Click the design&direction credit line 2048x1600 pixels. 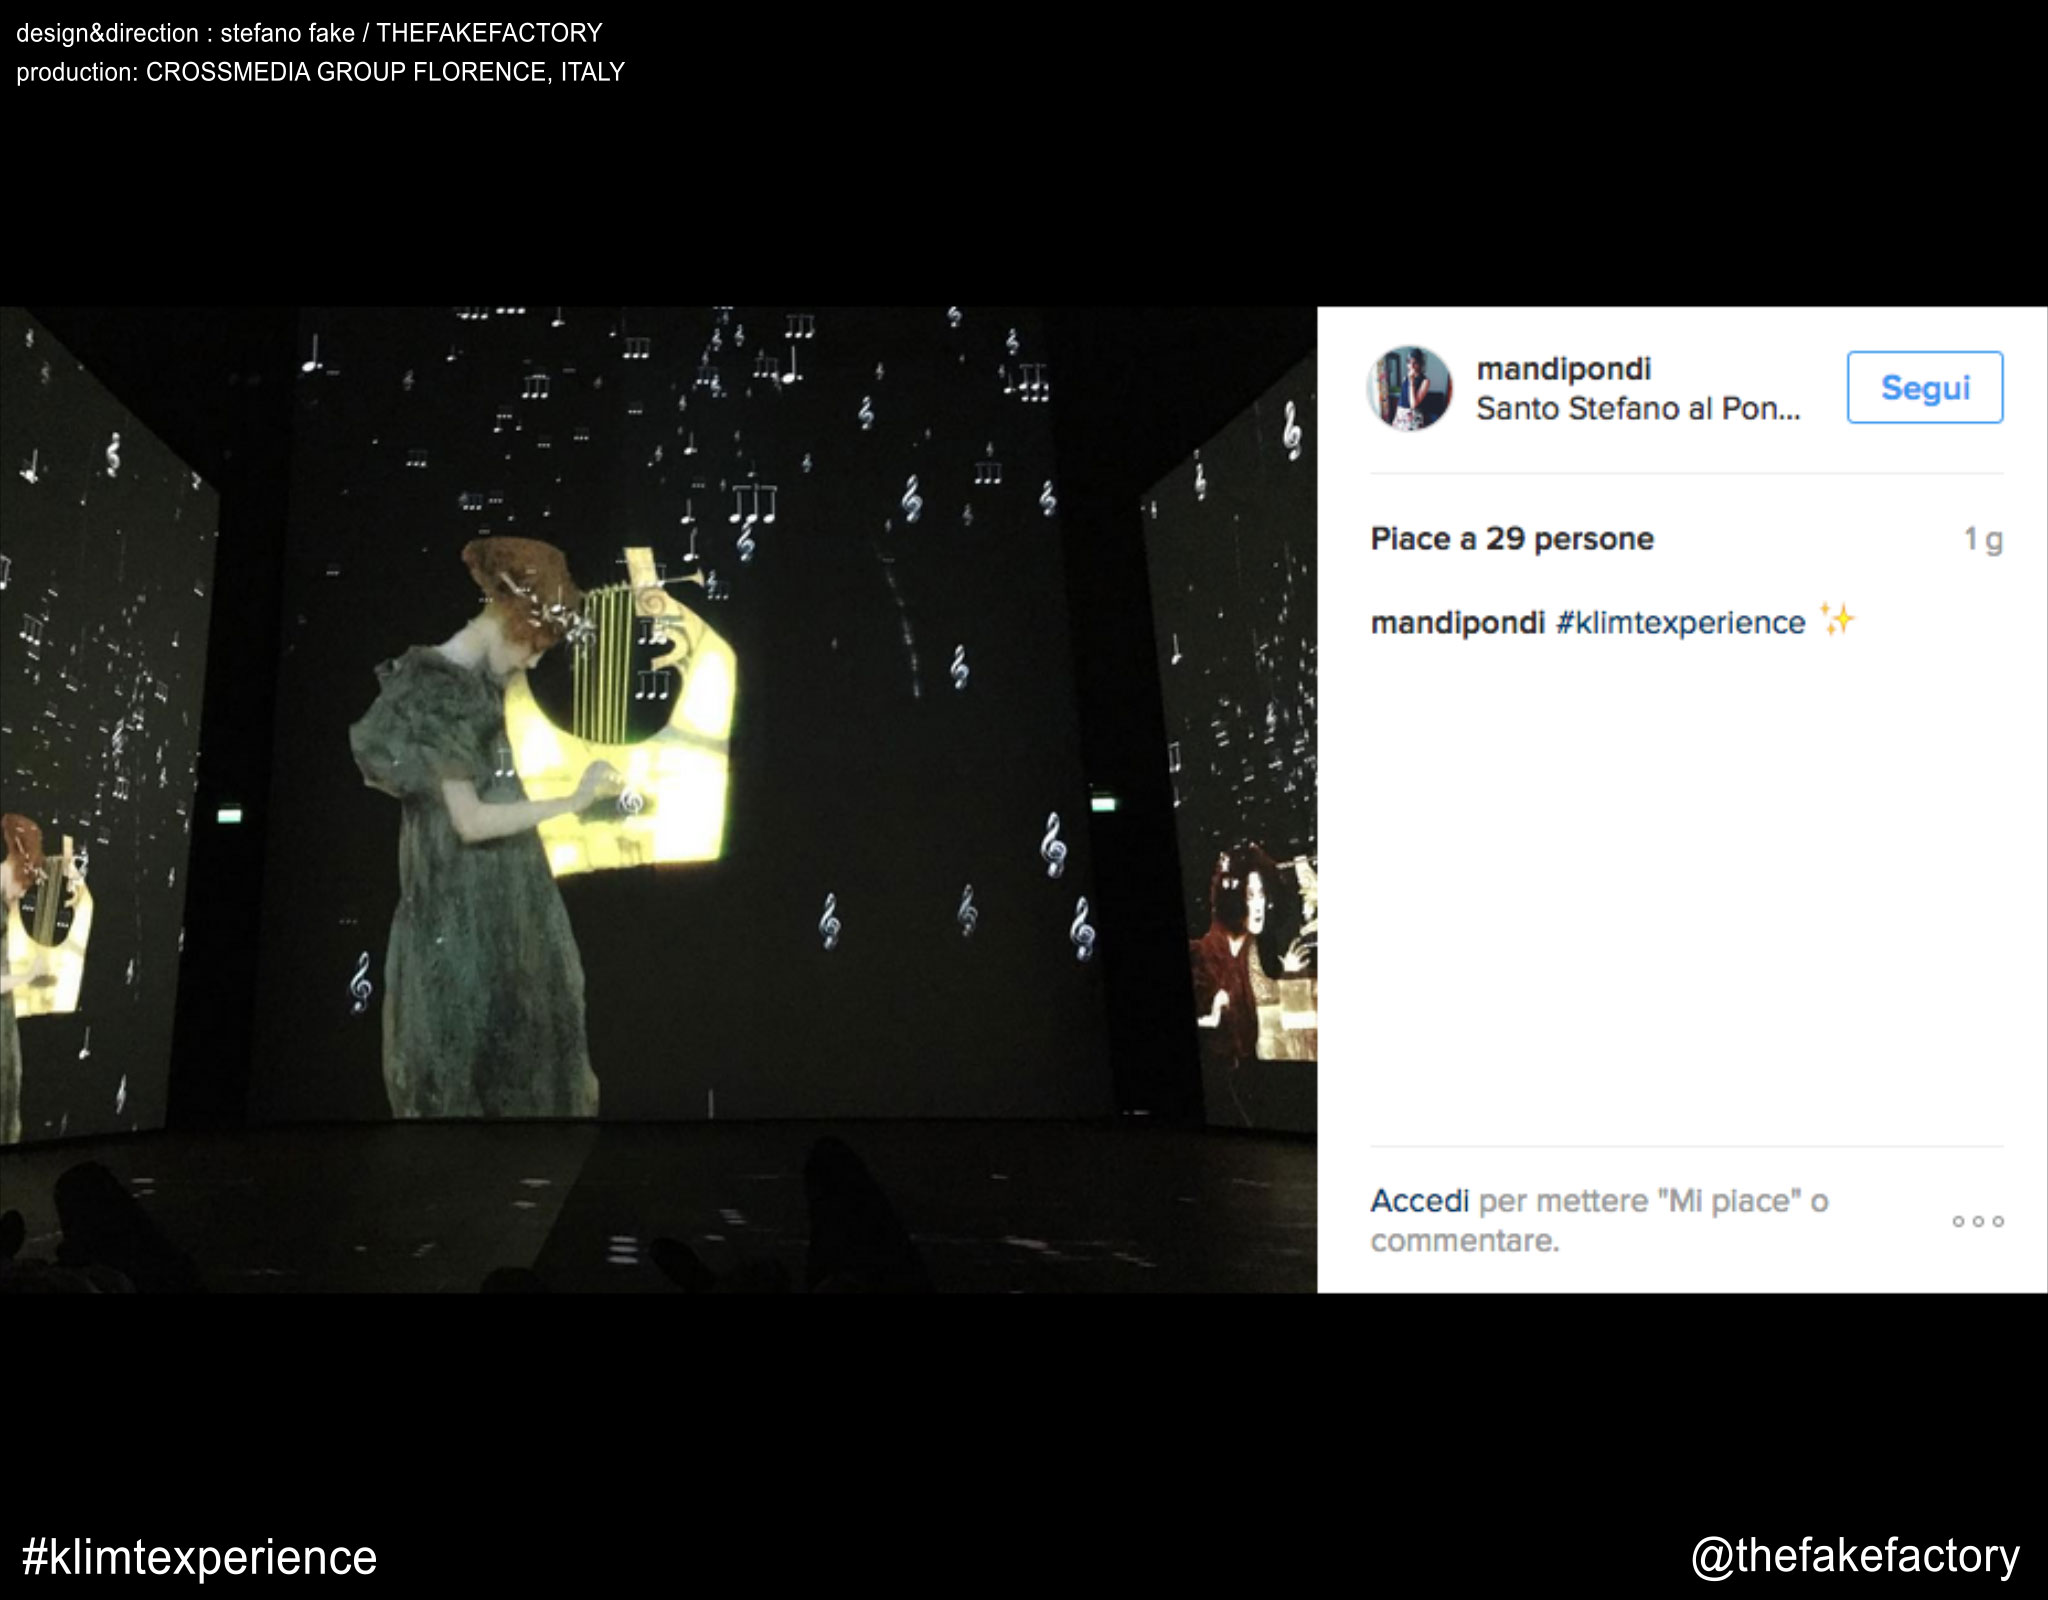click(x=309, y=33)
